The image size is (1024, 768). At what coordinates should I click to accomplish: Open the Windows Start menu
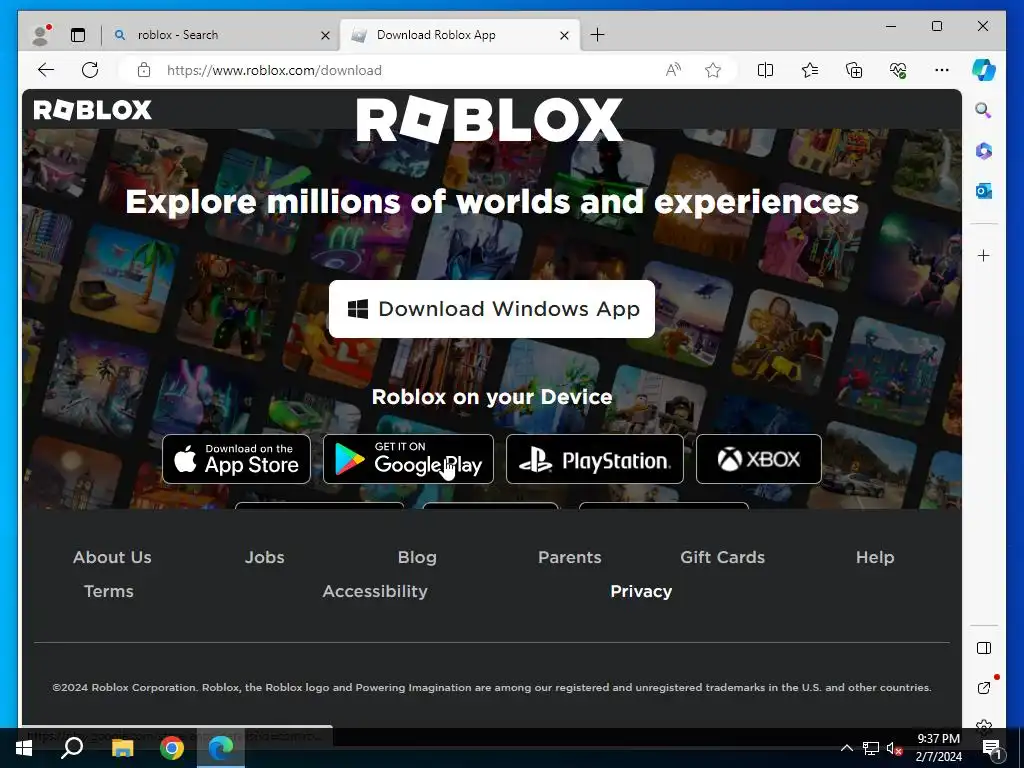coord(24,748)
